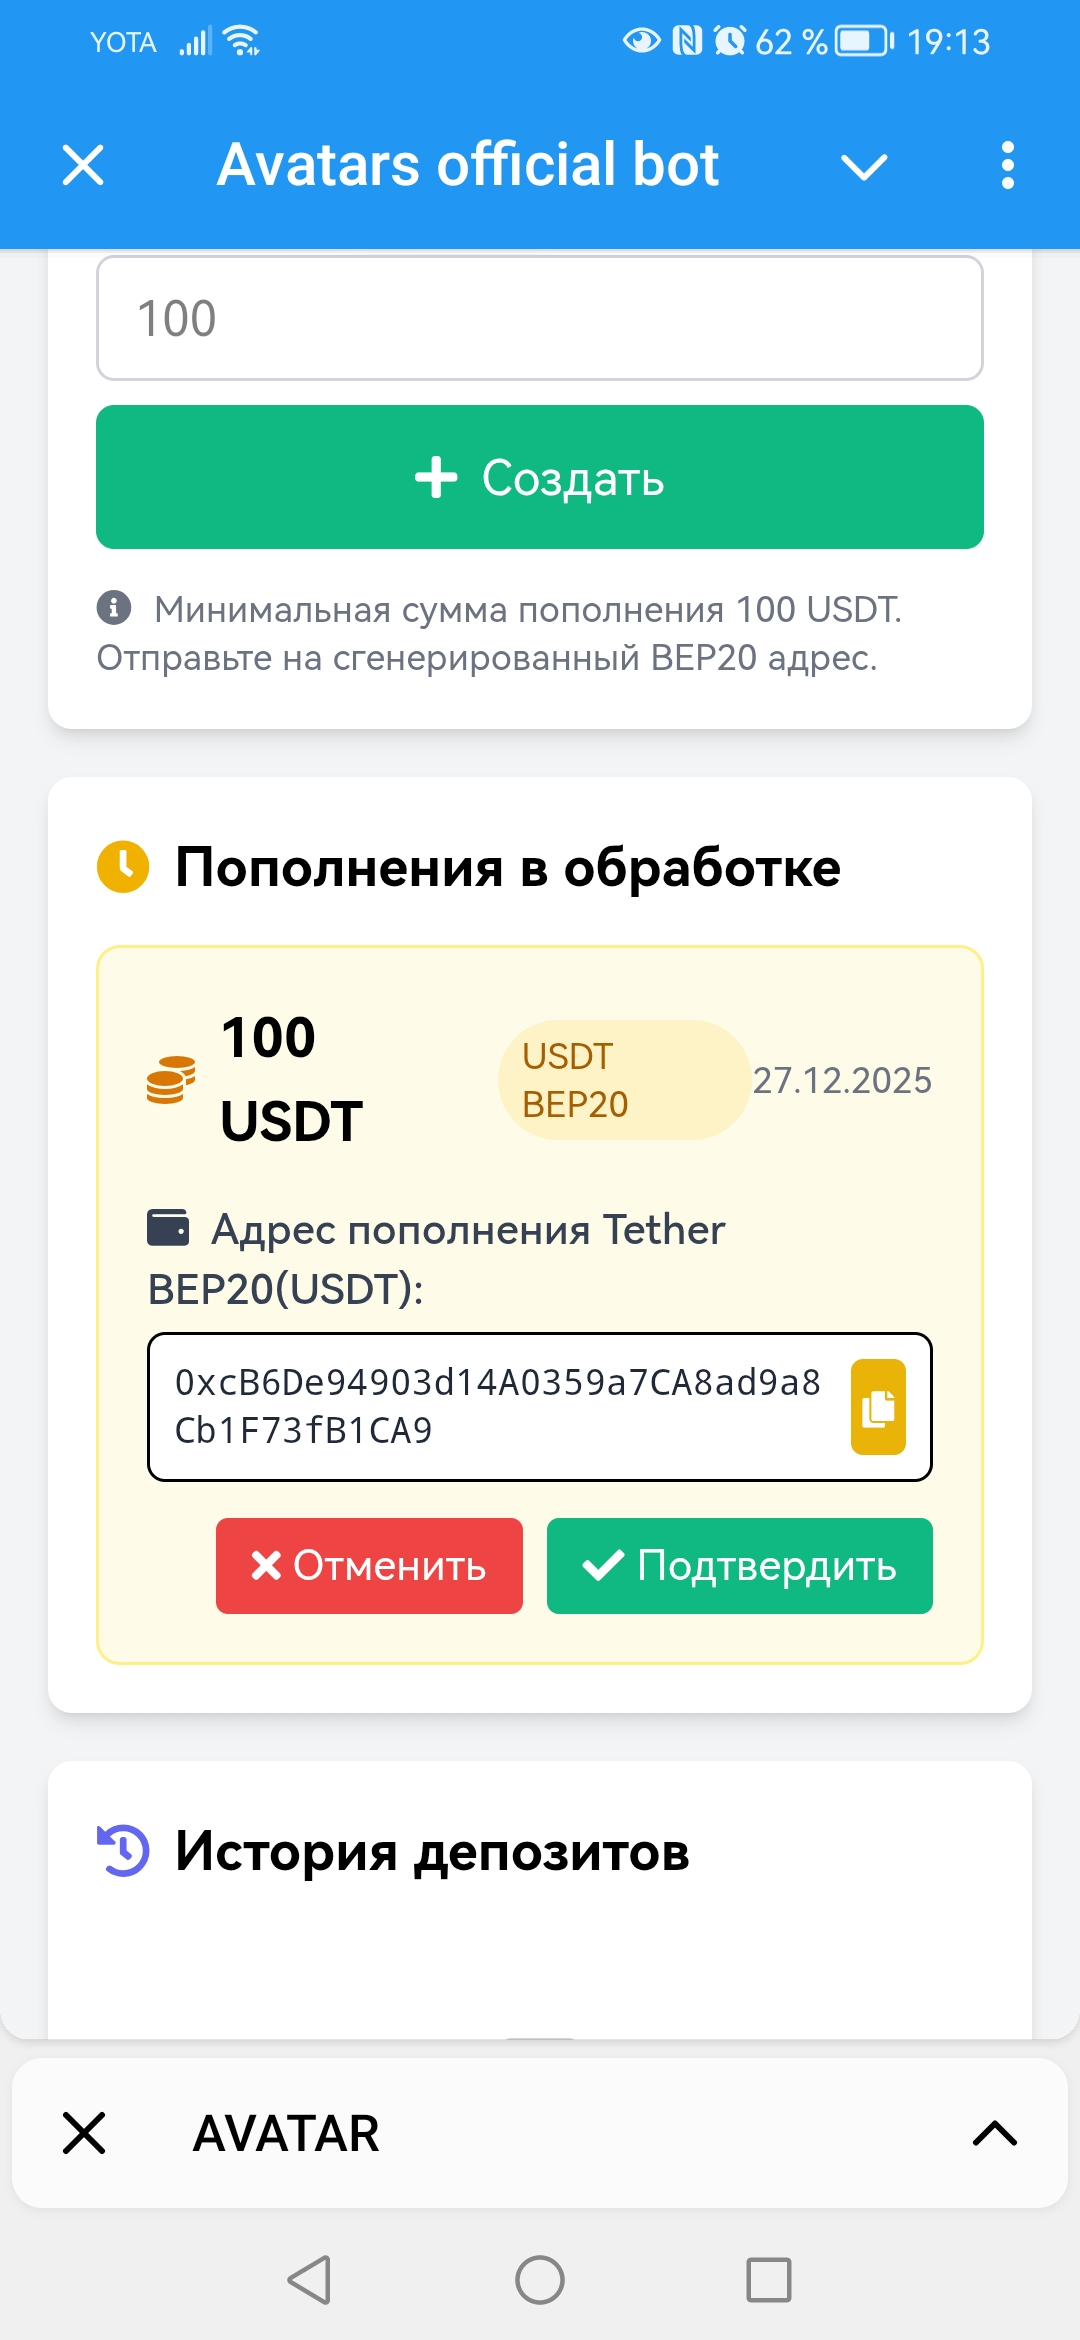Select the USDT BEP20 network badge
The height and width of the screenshot is (2340, 1080).
[x=623, y=1080]
